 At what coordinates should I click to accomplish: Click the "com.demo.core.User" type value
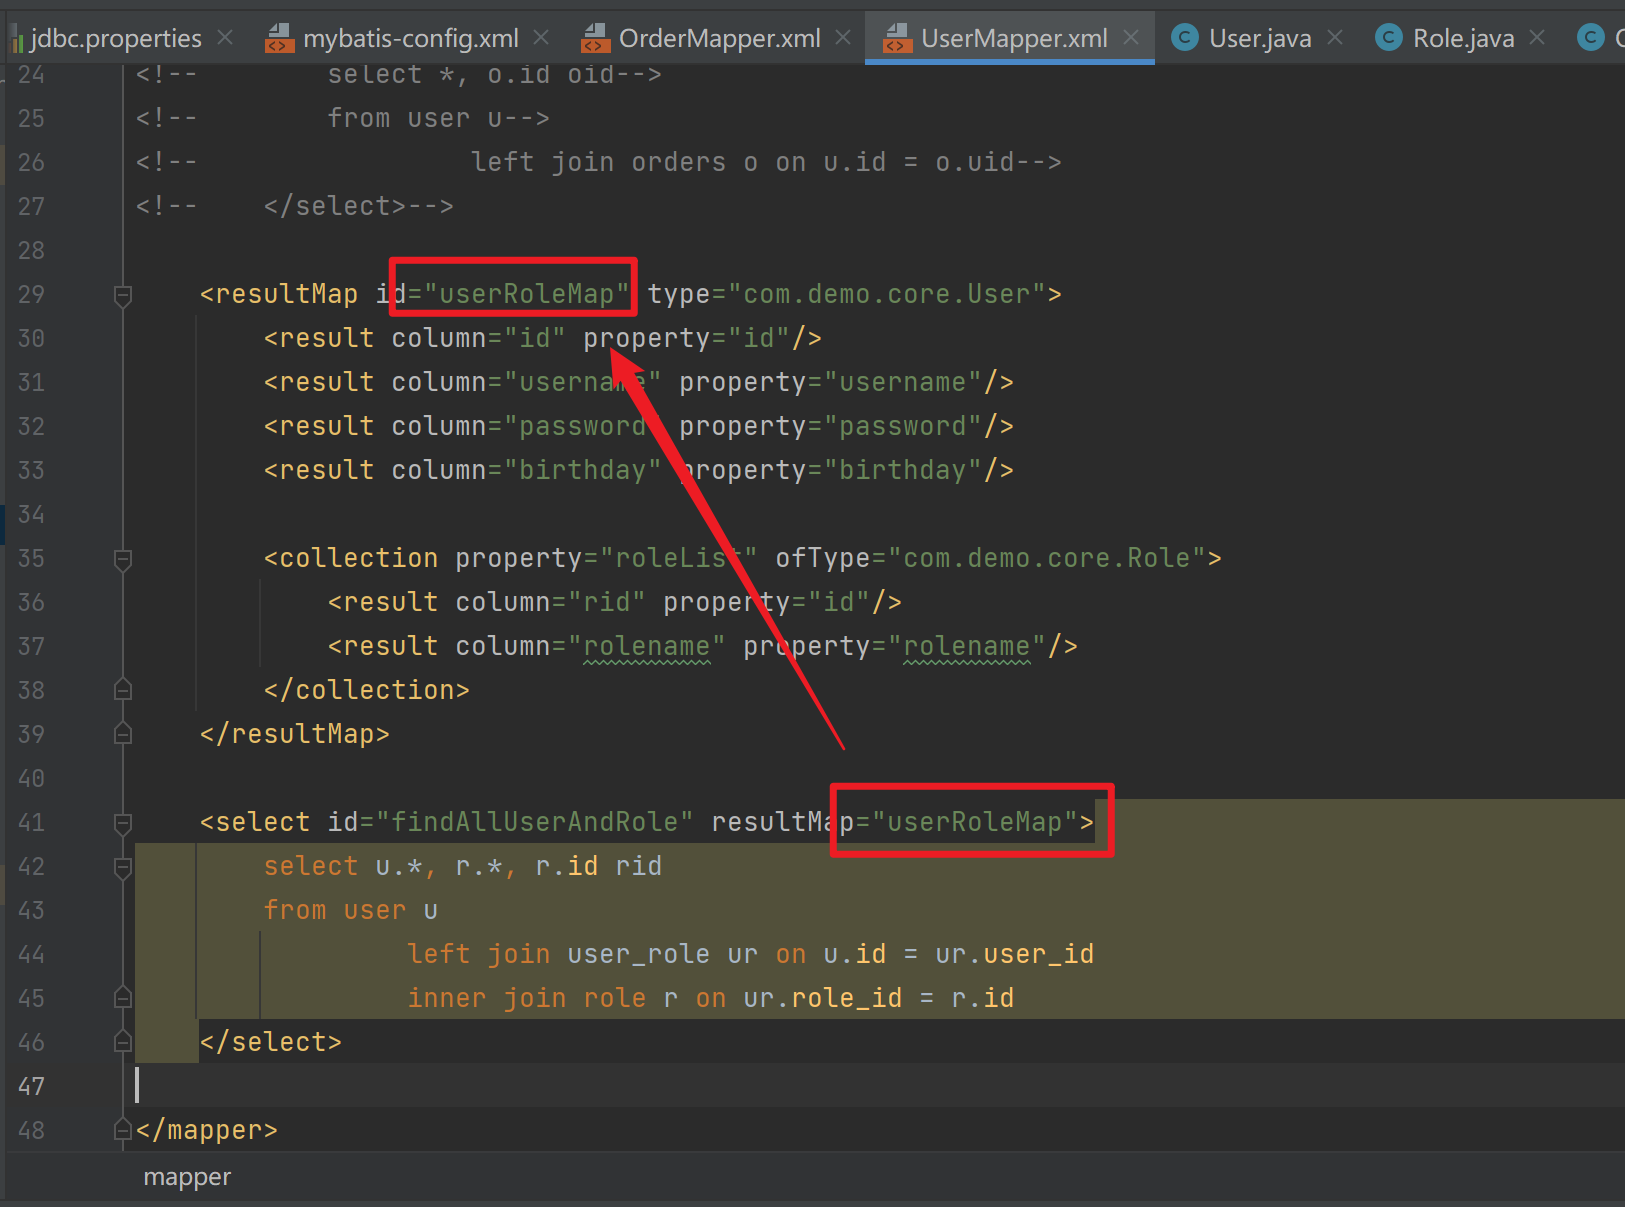886,294
